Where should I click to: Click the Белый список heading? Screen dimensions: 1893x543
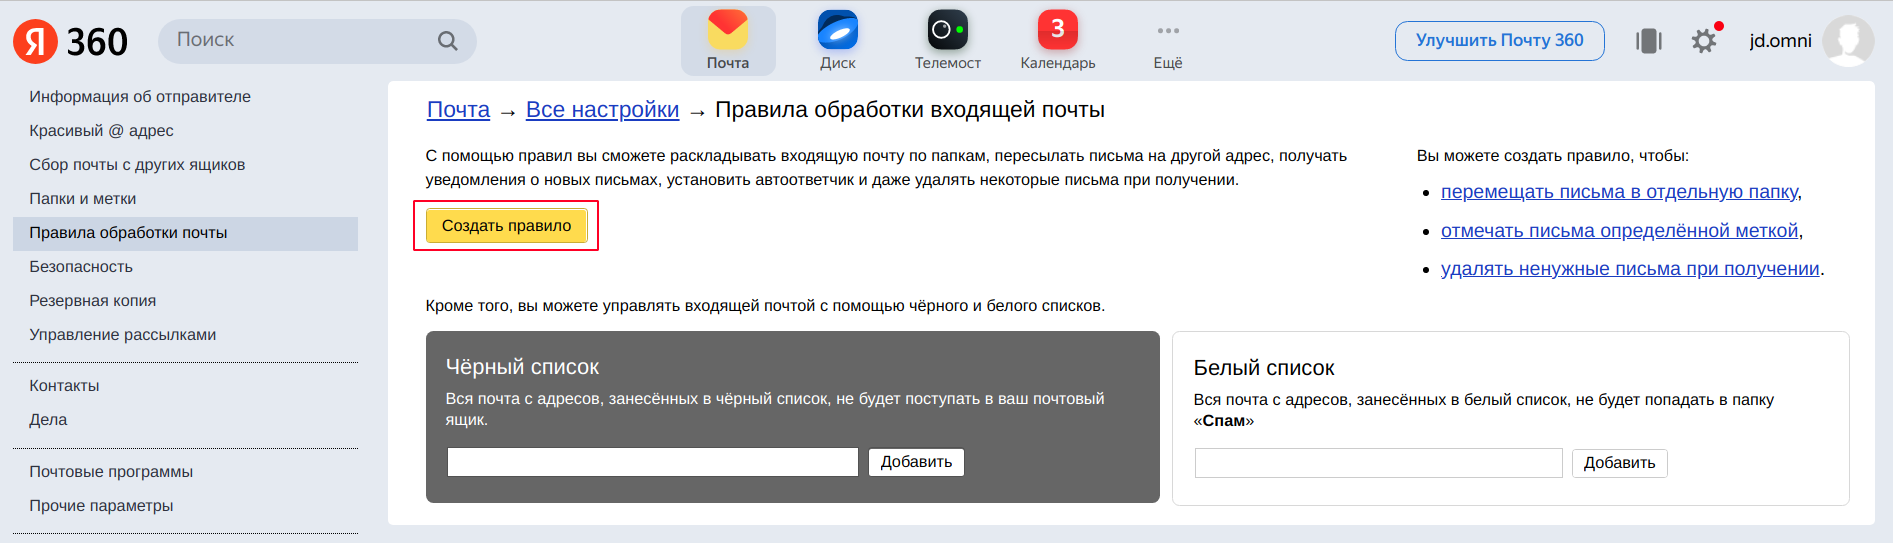tap(1264, 368)
